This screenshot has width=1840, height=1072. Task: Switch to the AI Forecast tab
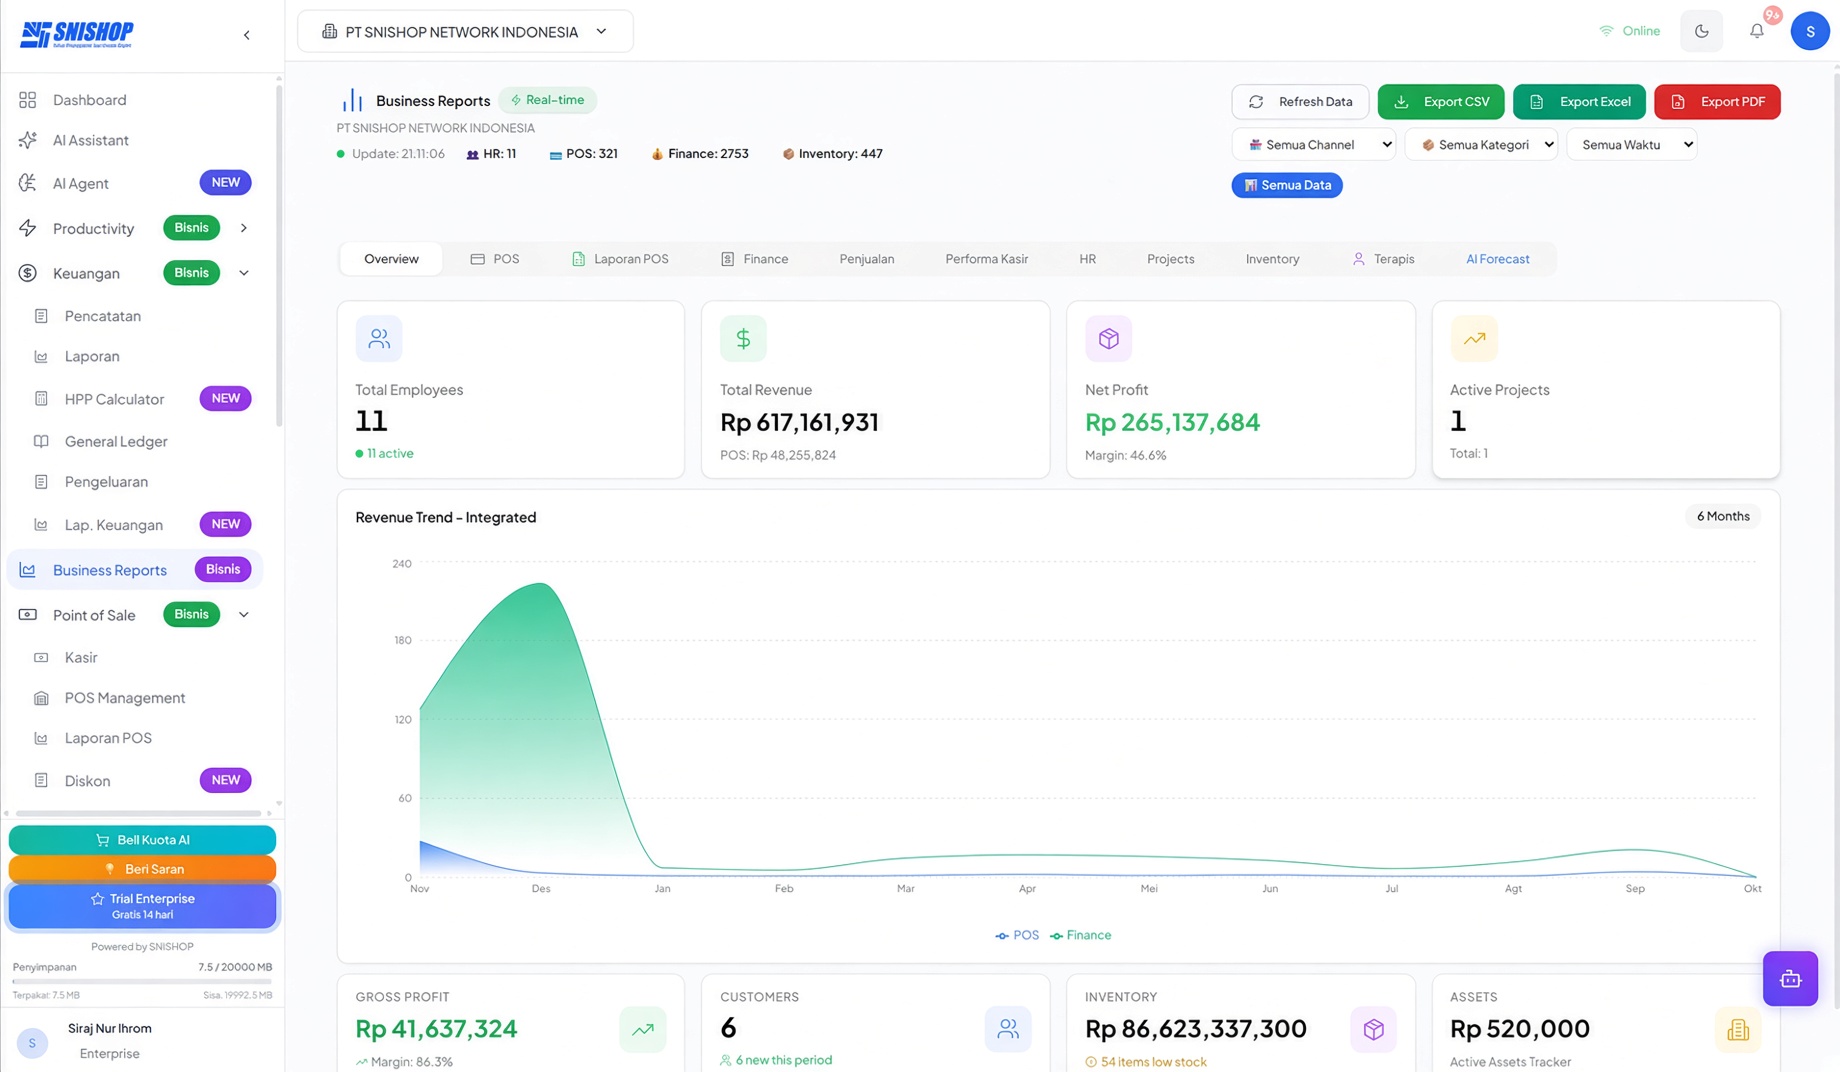click(1497, 259)
